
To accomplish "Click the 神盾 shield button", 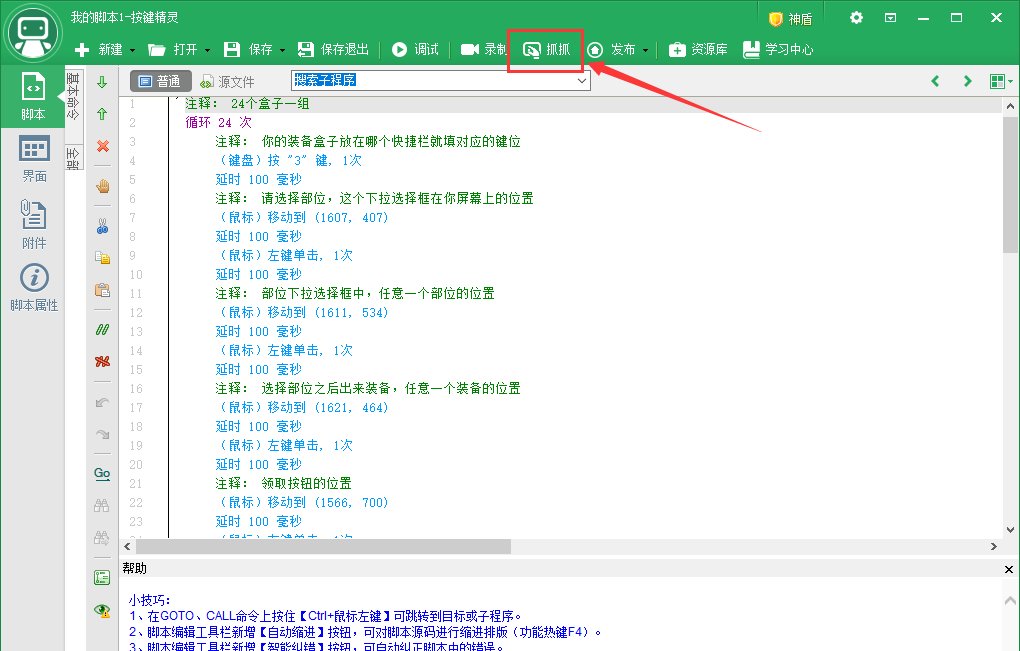I will click(790, 18).
